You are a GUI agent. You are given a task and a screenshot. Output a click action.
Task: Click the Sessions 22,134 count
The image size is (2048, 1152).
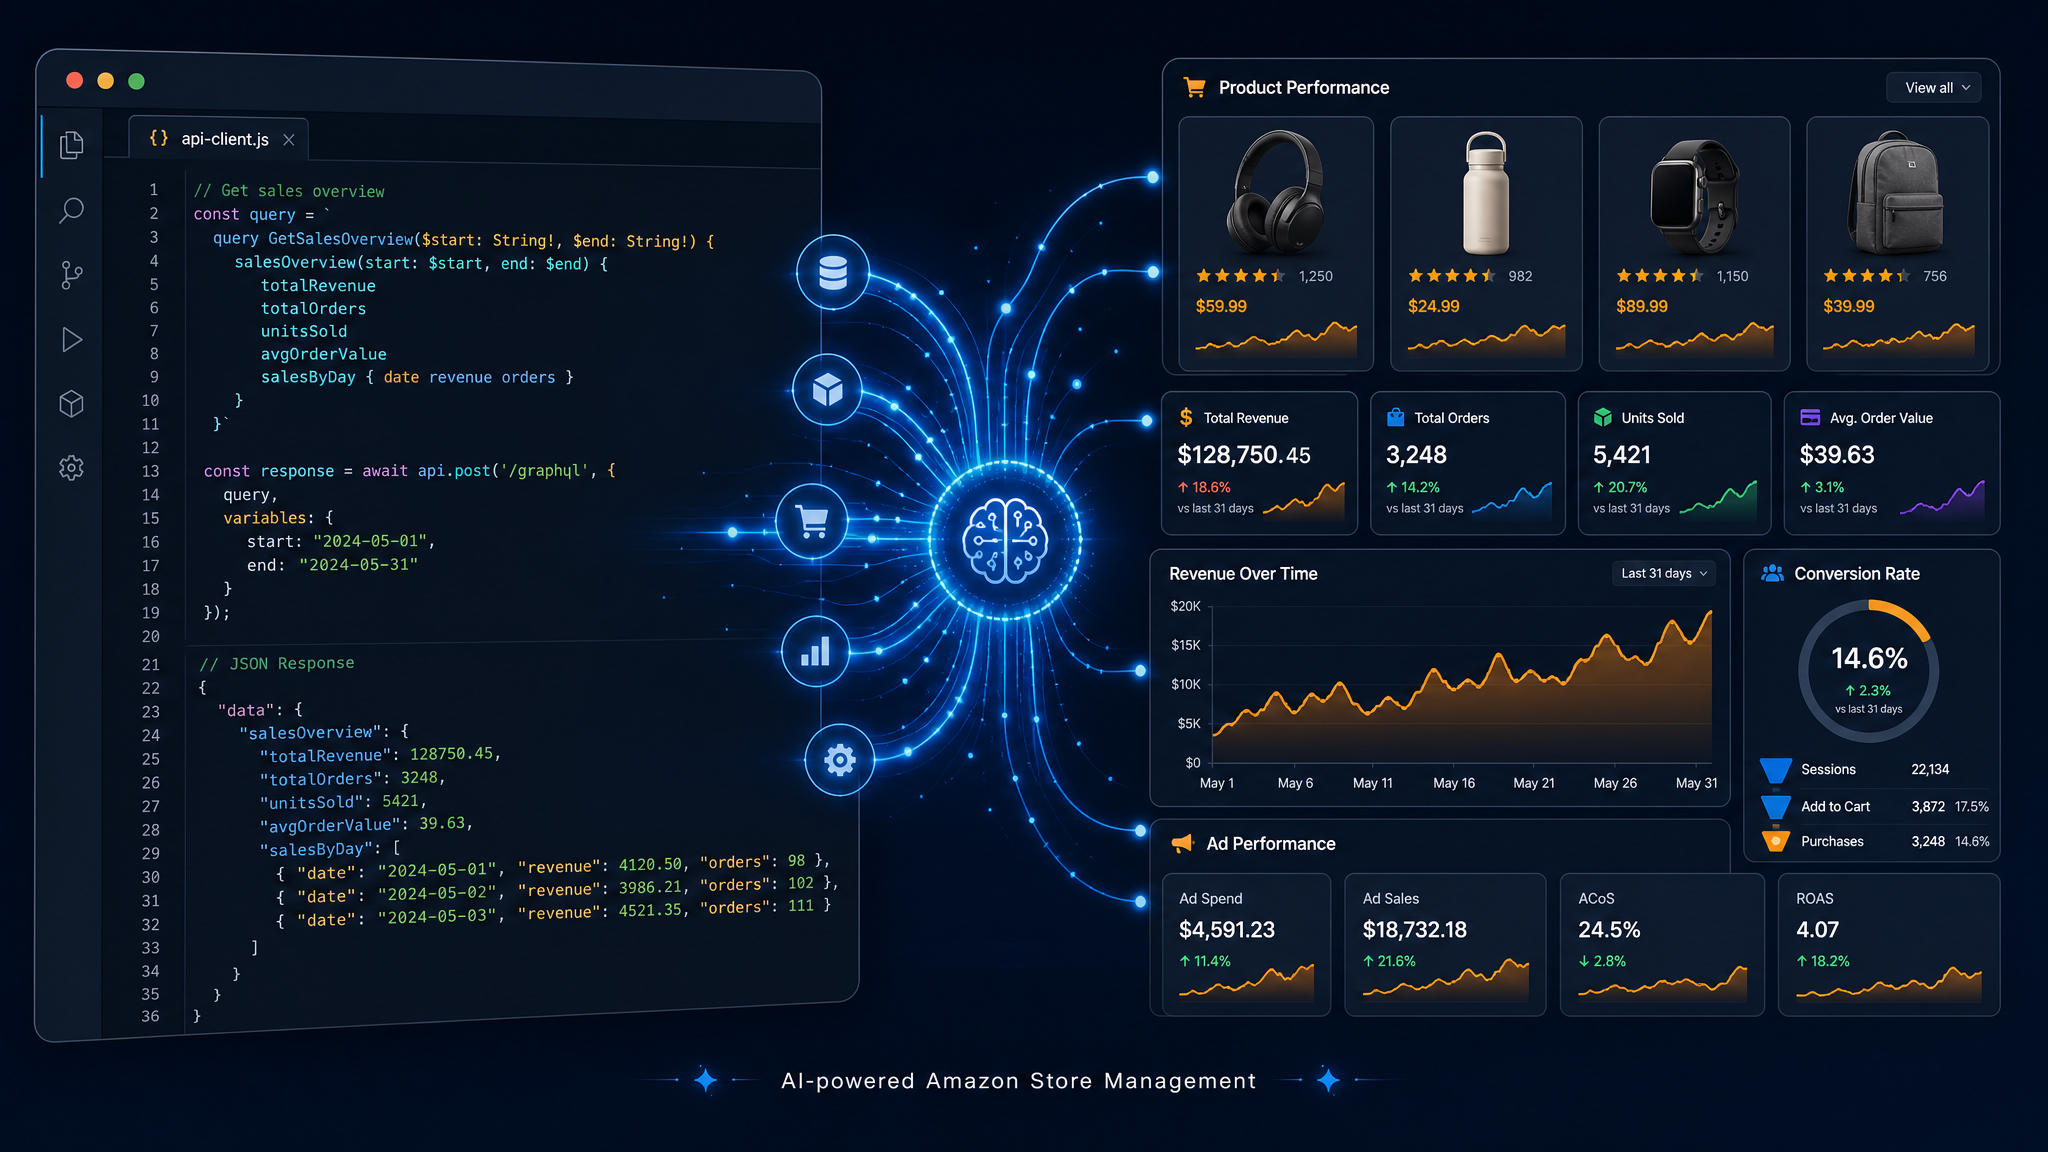click(1930, 769)
